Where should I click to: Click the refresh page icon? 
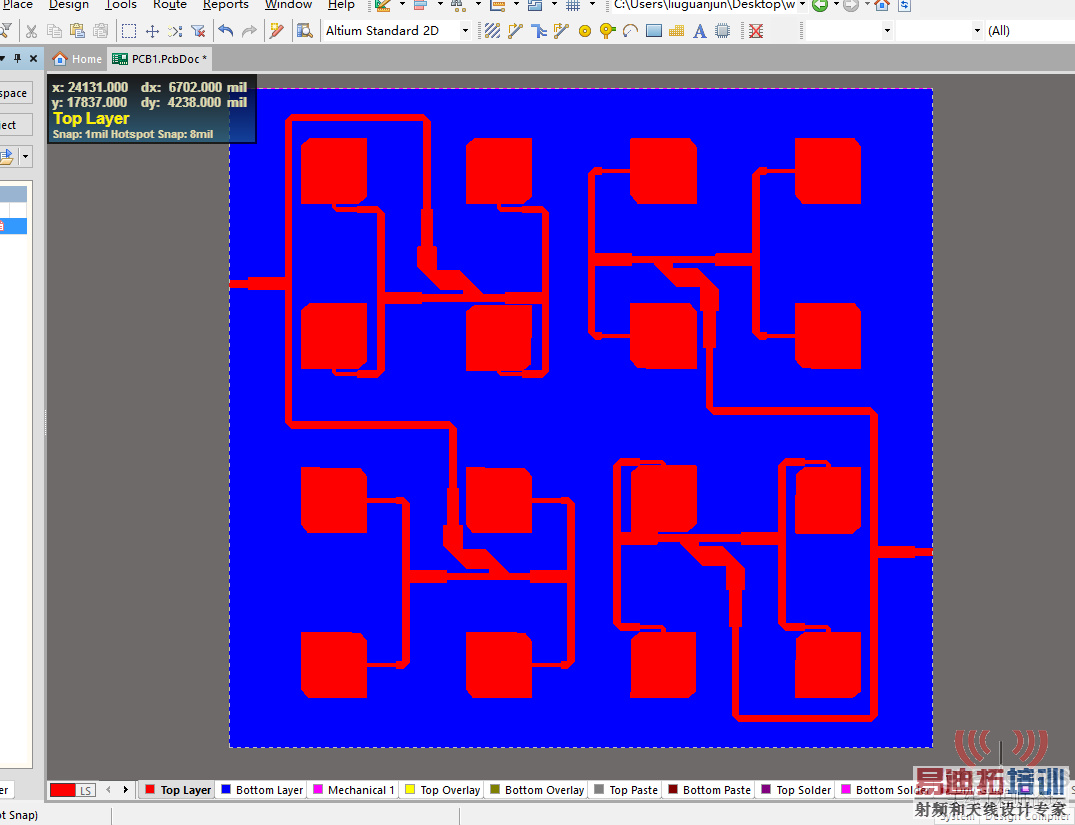[905, 5]
